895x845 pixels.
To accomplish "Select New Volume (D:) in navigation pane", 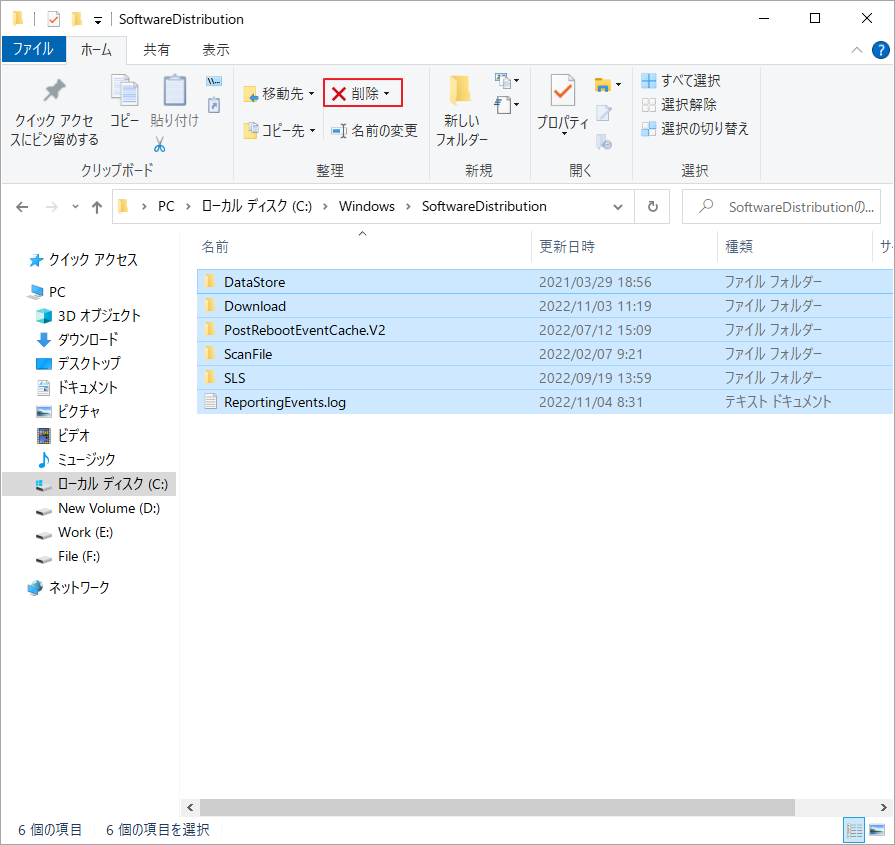I will tap(108, 508).
